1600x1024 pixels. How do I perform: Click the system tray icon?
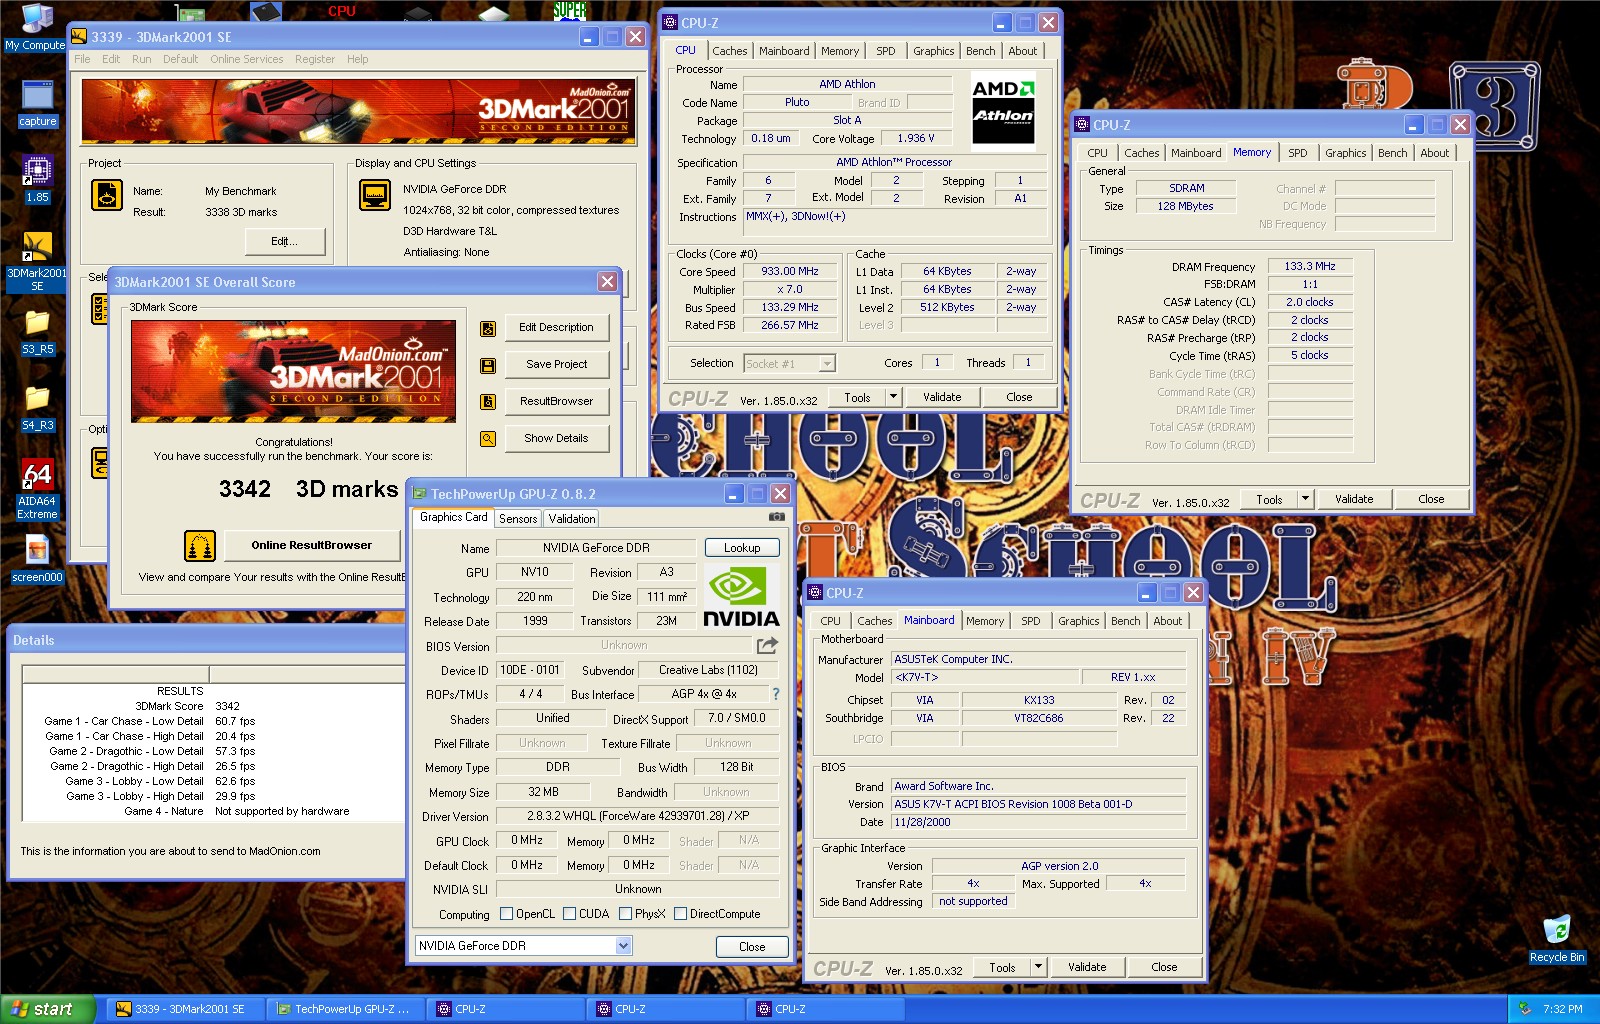1524,1009
